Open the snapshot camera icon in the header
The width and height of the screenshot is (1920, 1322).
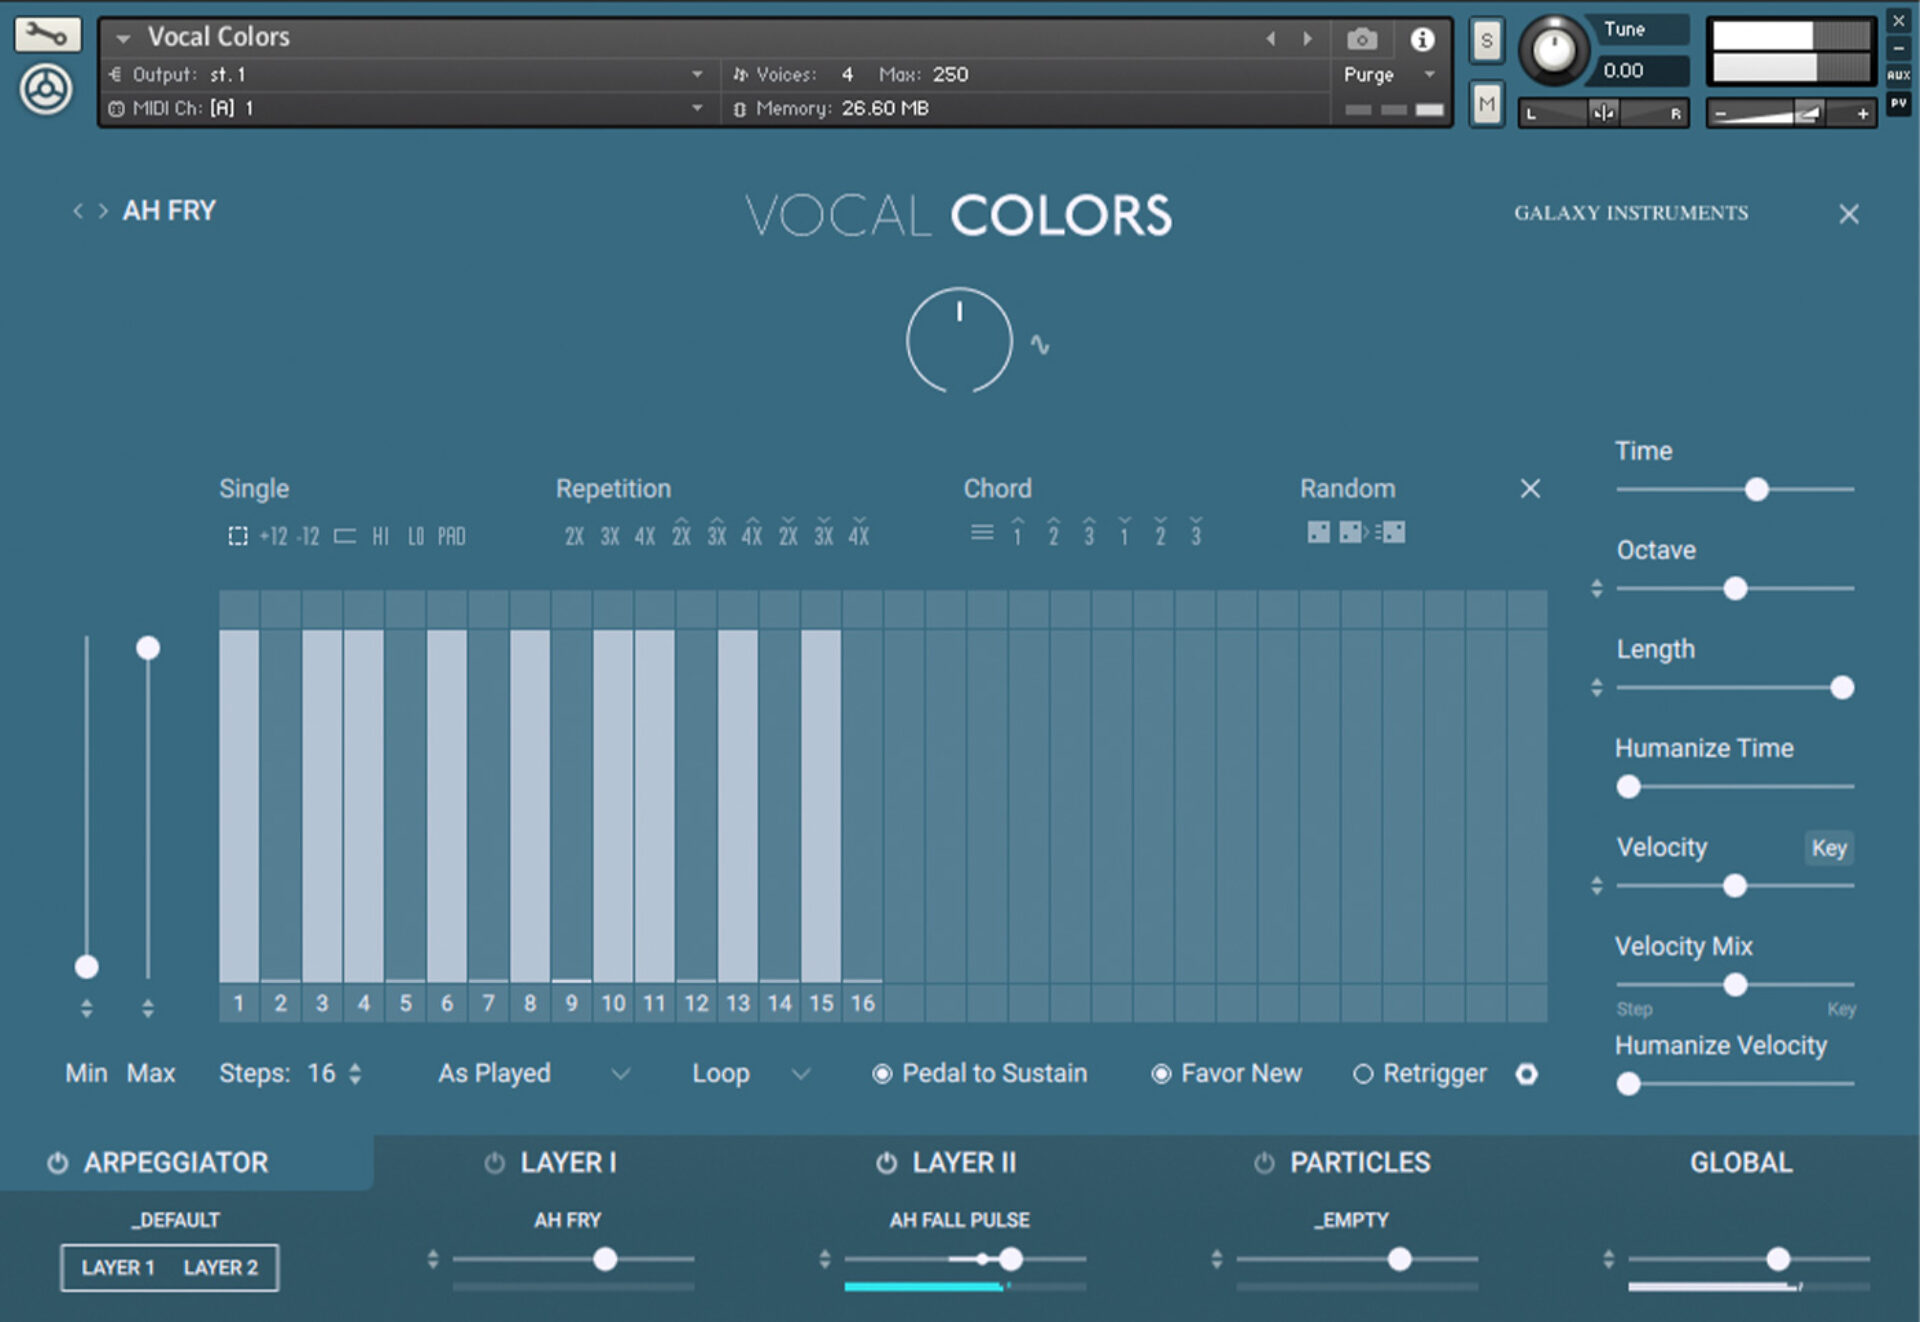1361,38
